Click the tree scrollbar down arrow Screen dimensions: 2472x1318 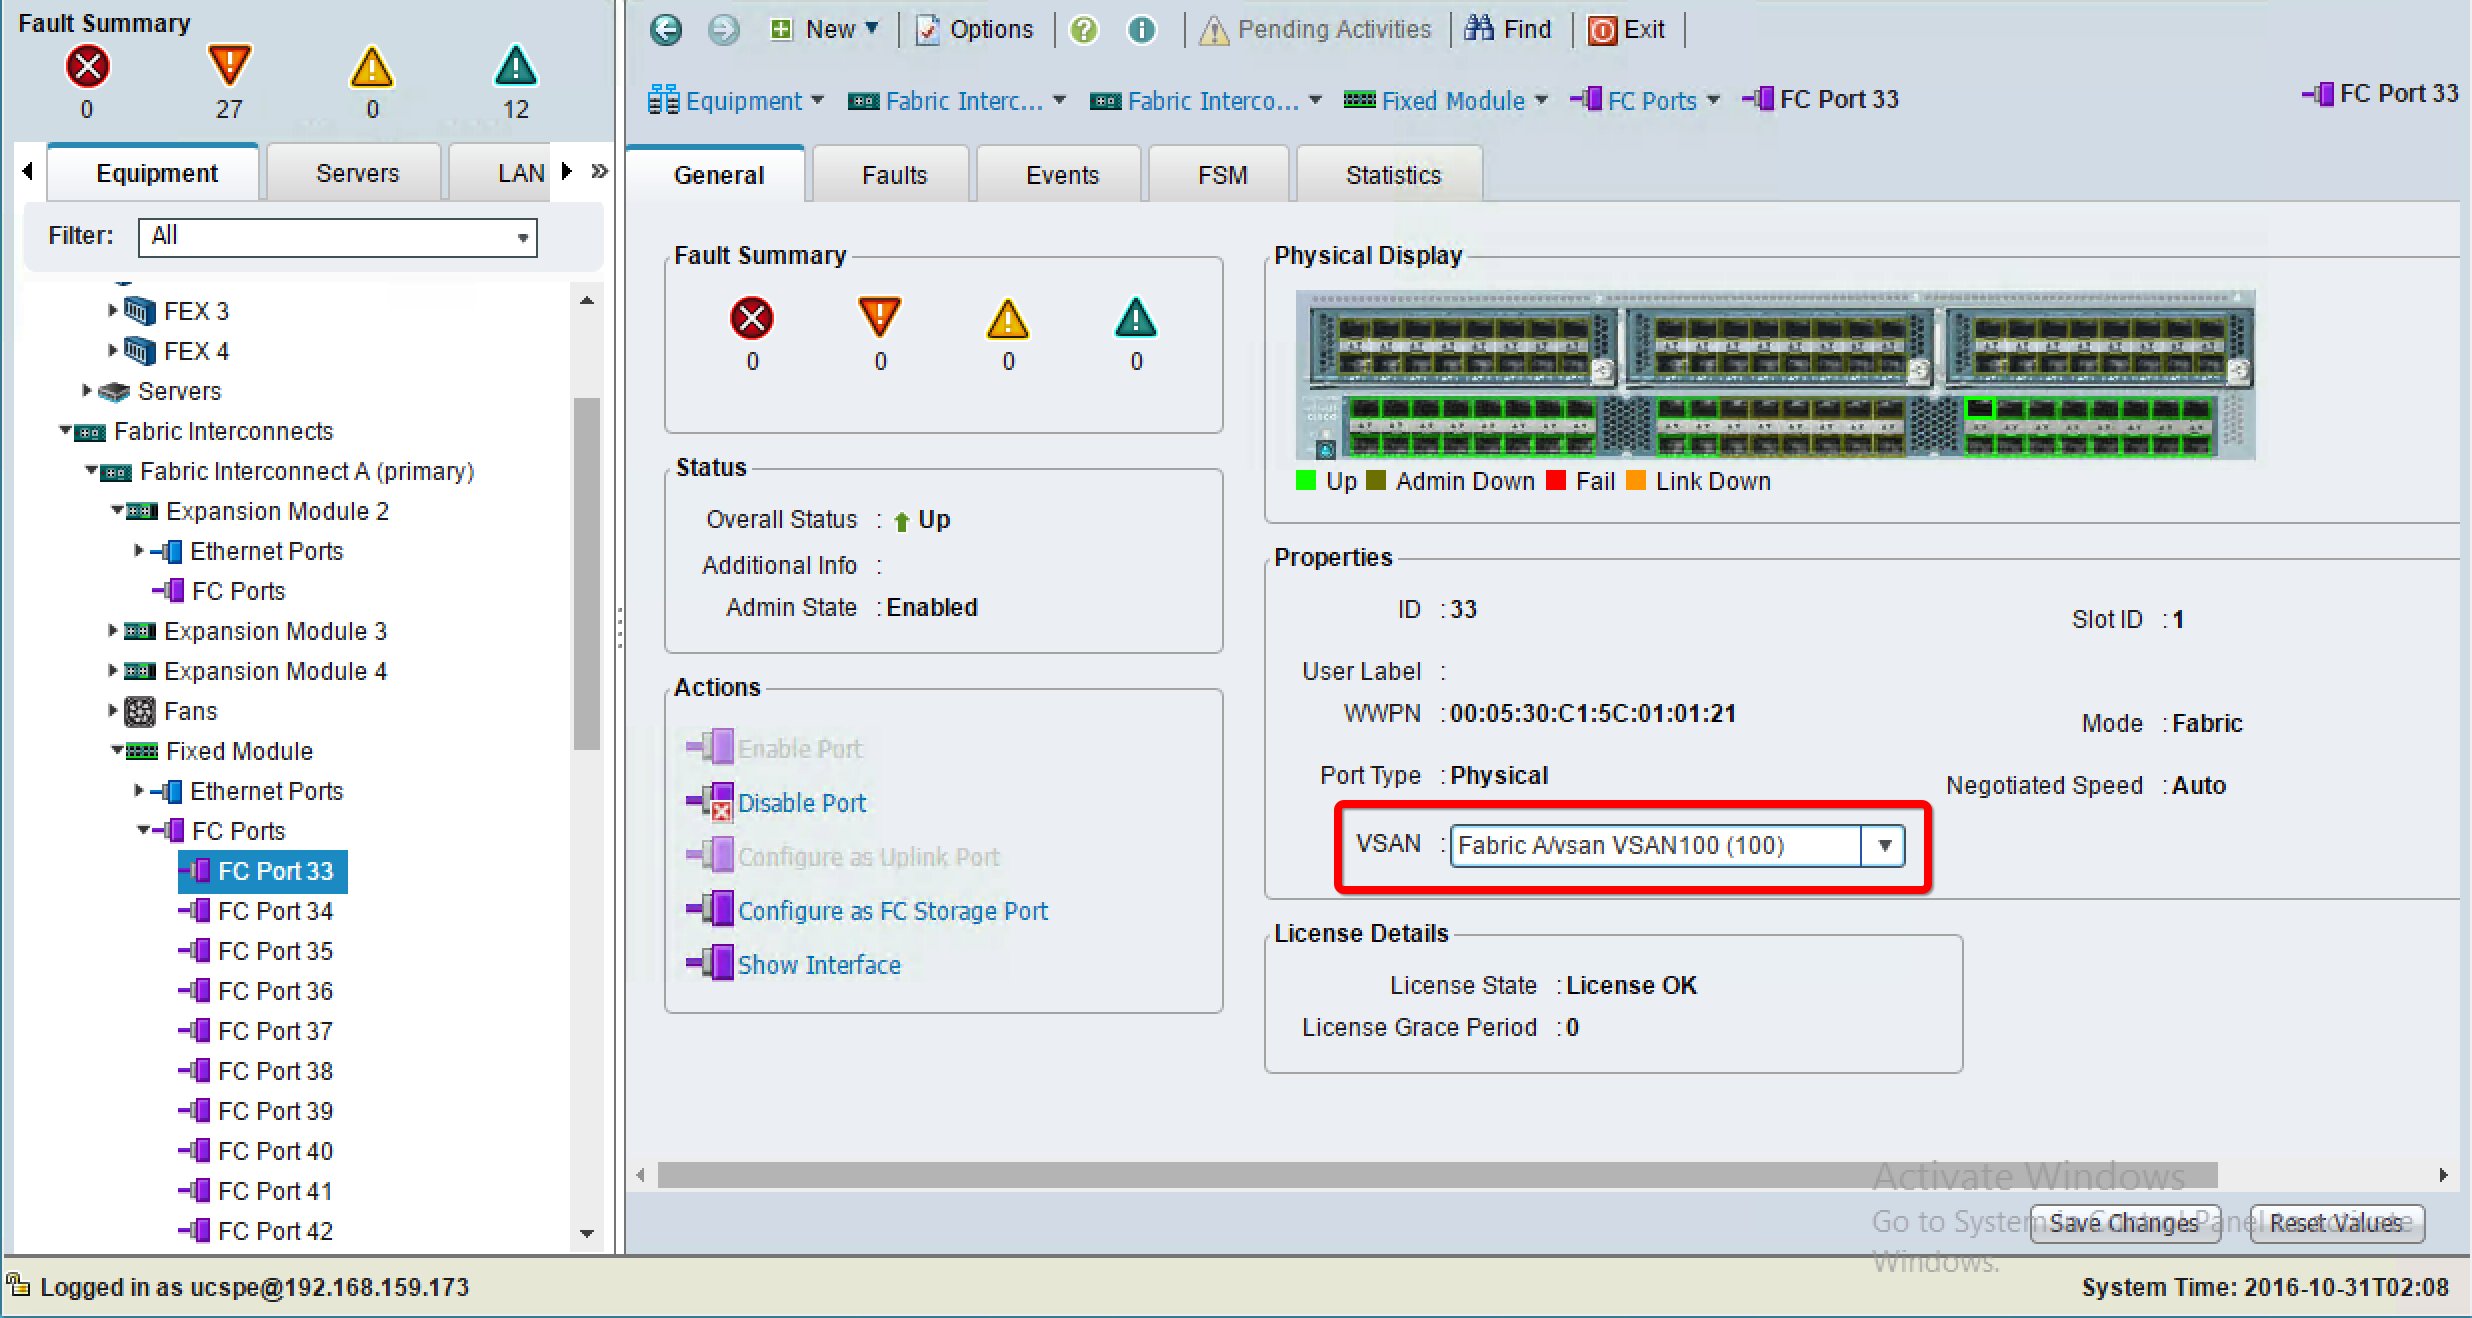click(587, 1234)
